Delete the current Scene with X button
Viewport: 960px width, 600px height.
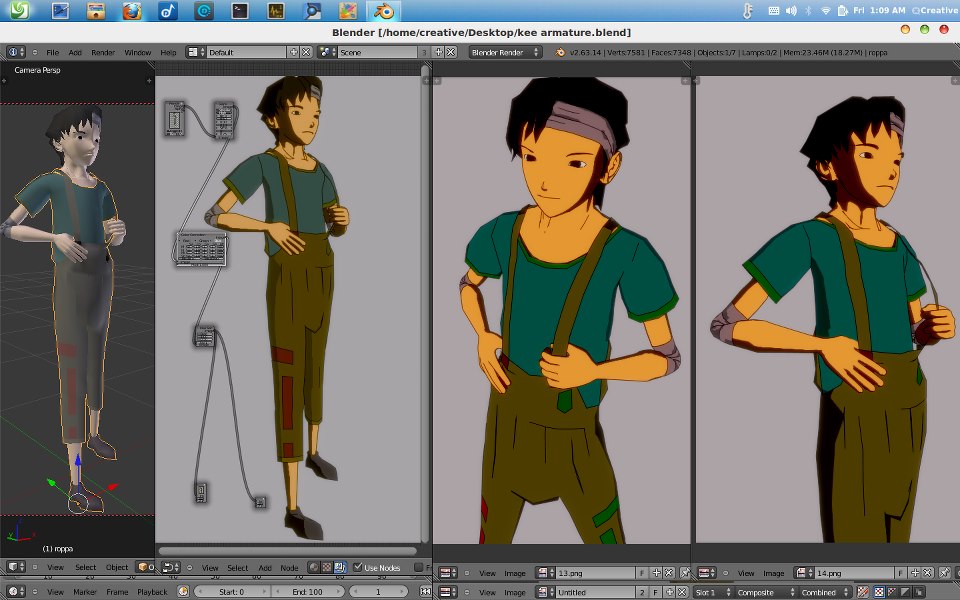(x=451, y=52)
